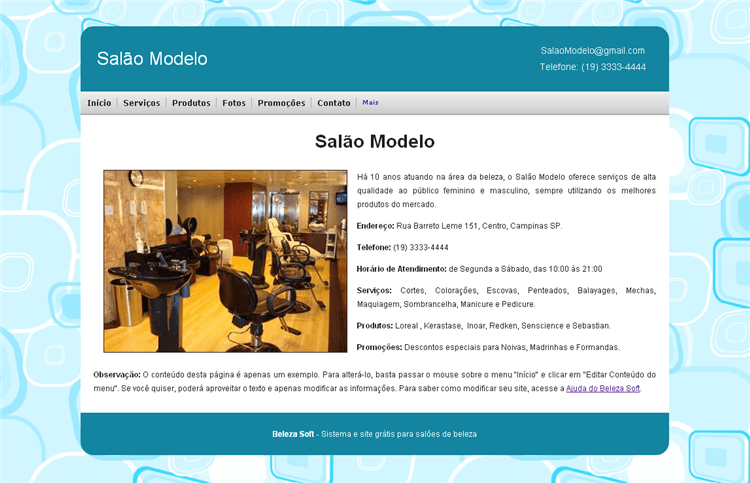Click the header phone number (19) 3333-4444
Screen dimensions: 750x483
(614, 67)
